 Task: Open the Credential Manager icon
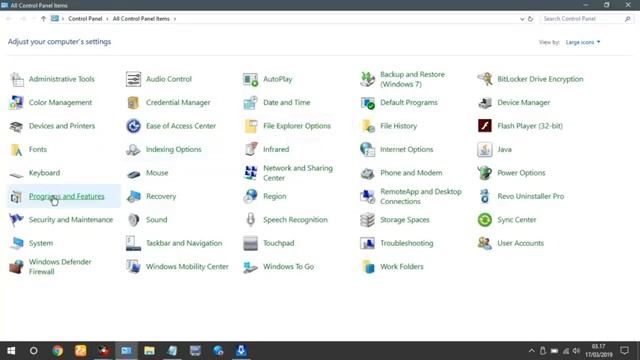click(133, 102)
